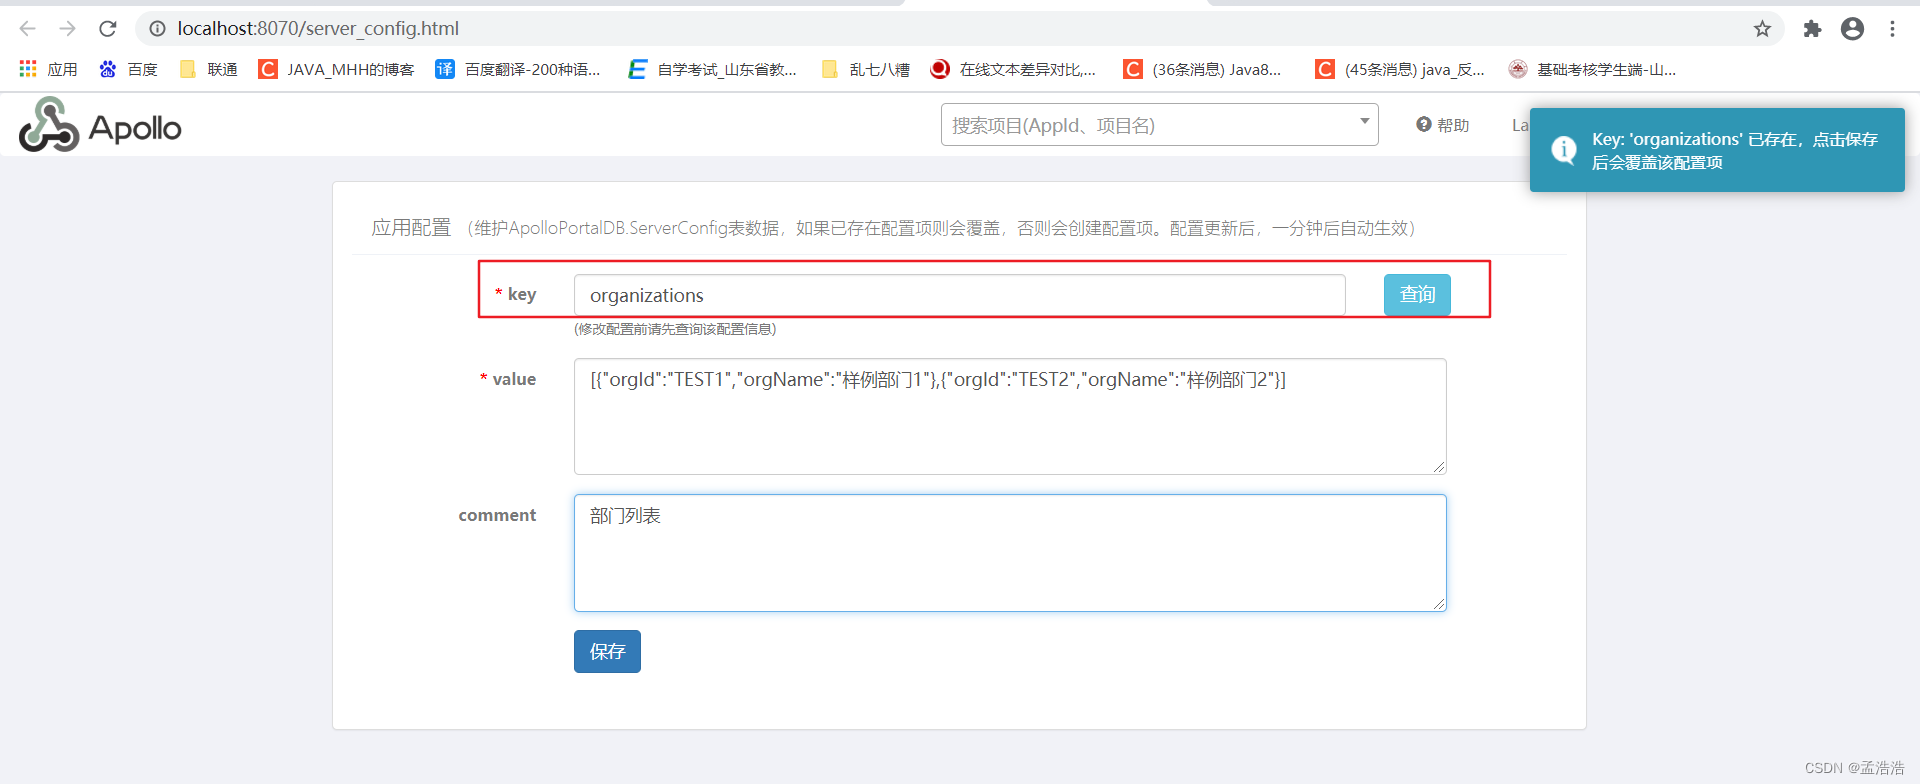
Task: Open the 联通 bookmark folder
Action: pyautogui.click(x=208, y=69)
